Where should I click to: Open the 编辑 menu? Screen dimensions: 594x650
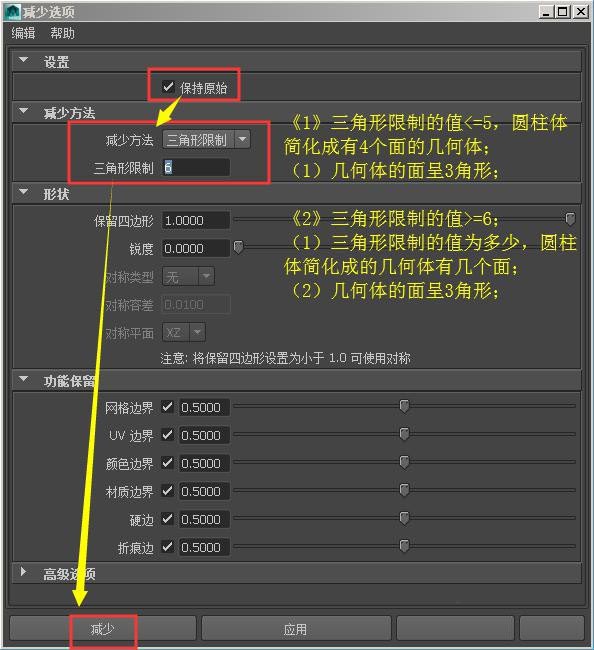23,33
